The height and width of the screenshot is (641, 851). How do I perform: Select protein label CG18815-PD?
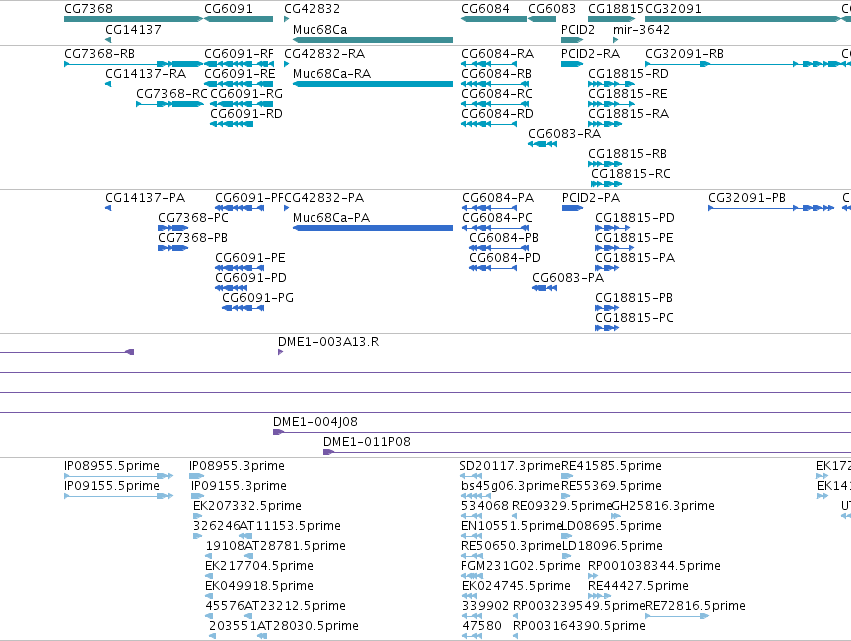635,218
